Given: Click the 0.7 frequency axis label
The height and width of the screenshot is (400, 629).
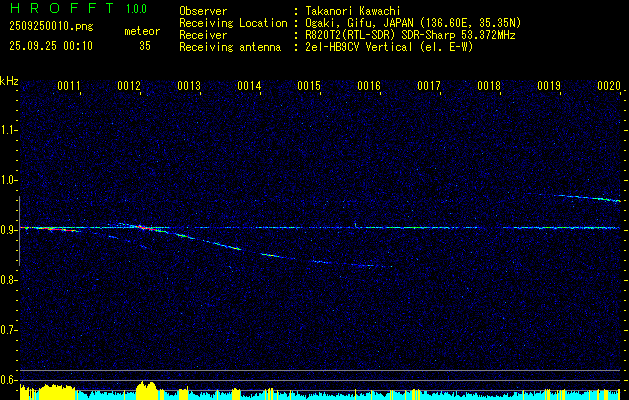Looking at the screenshot, I should (x=9, y=330).
